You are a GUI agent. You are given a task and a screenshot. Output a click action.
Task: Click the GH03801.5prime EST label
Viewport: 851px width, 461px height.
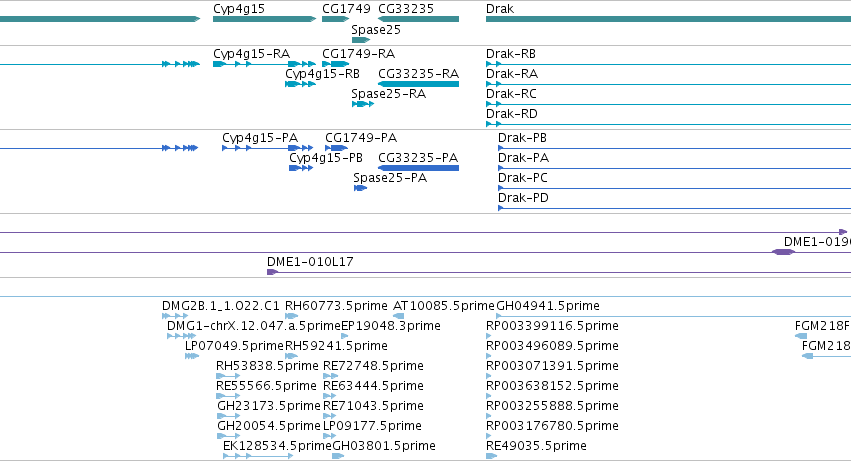[384, 447]
